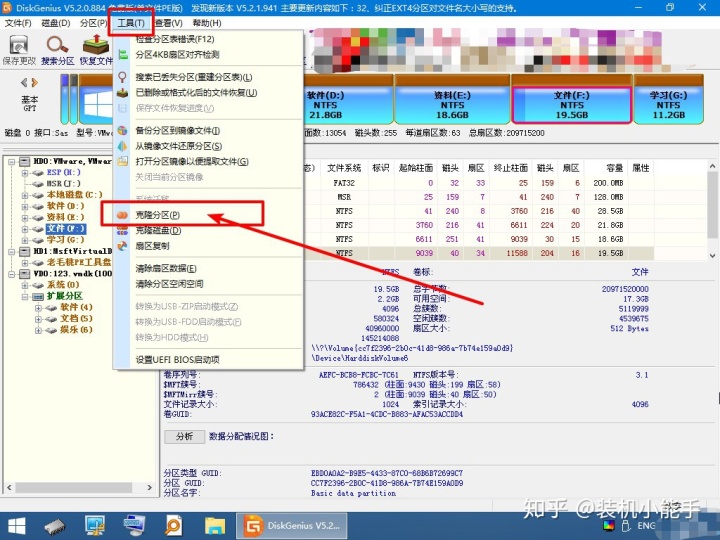Choose 克隆分区(P) from the tools menu
The image size is (720, 540).
[158, 215]
